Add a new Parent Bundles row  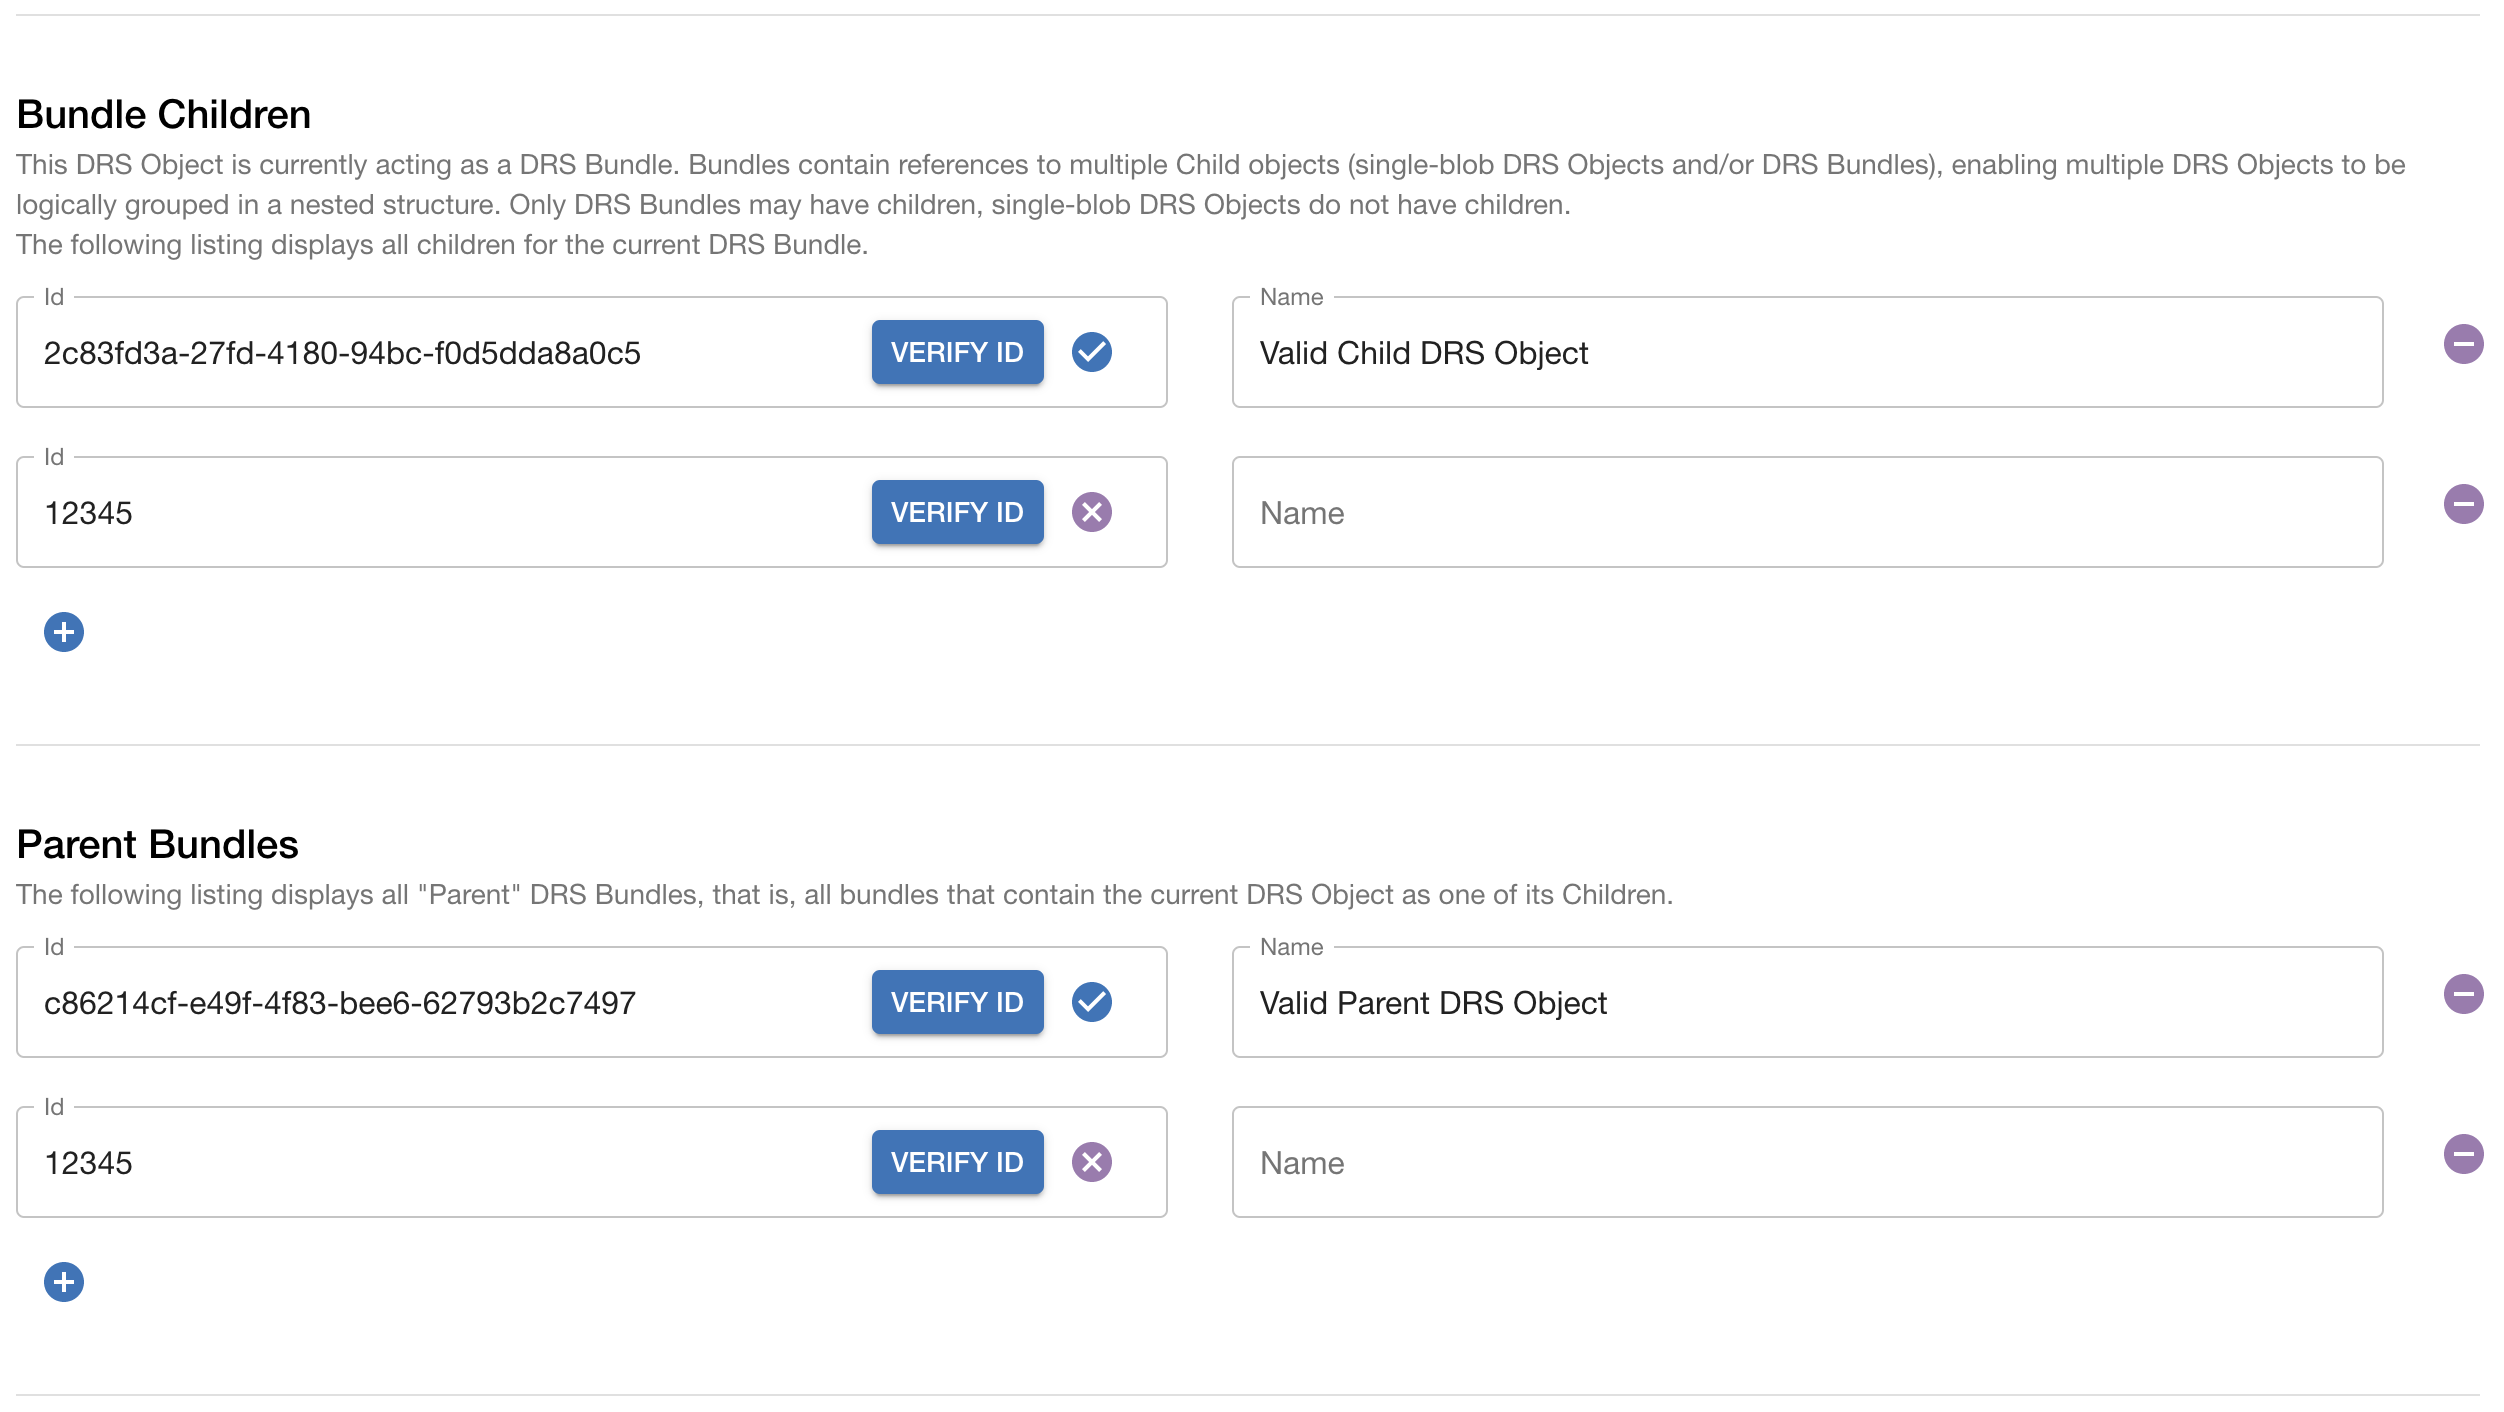coord(64,1282)
